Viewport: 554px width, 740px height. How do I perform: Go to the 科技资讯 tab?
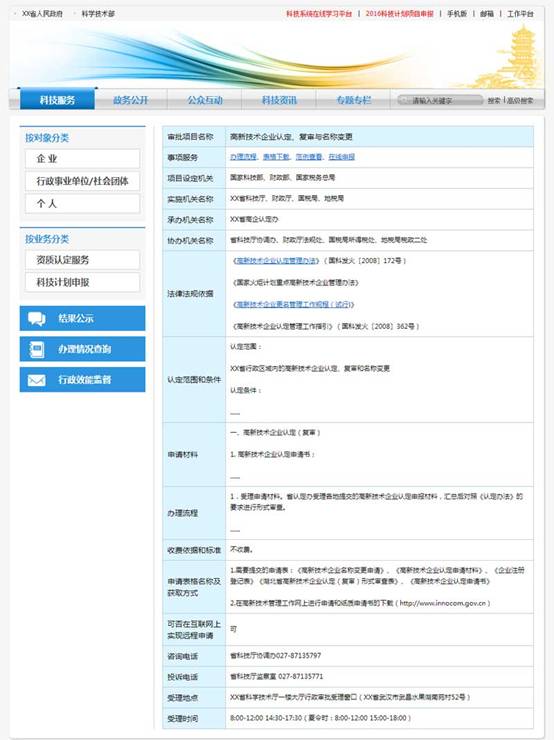pyautogui.click(x=279, y=100)
